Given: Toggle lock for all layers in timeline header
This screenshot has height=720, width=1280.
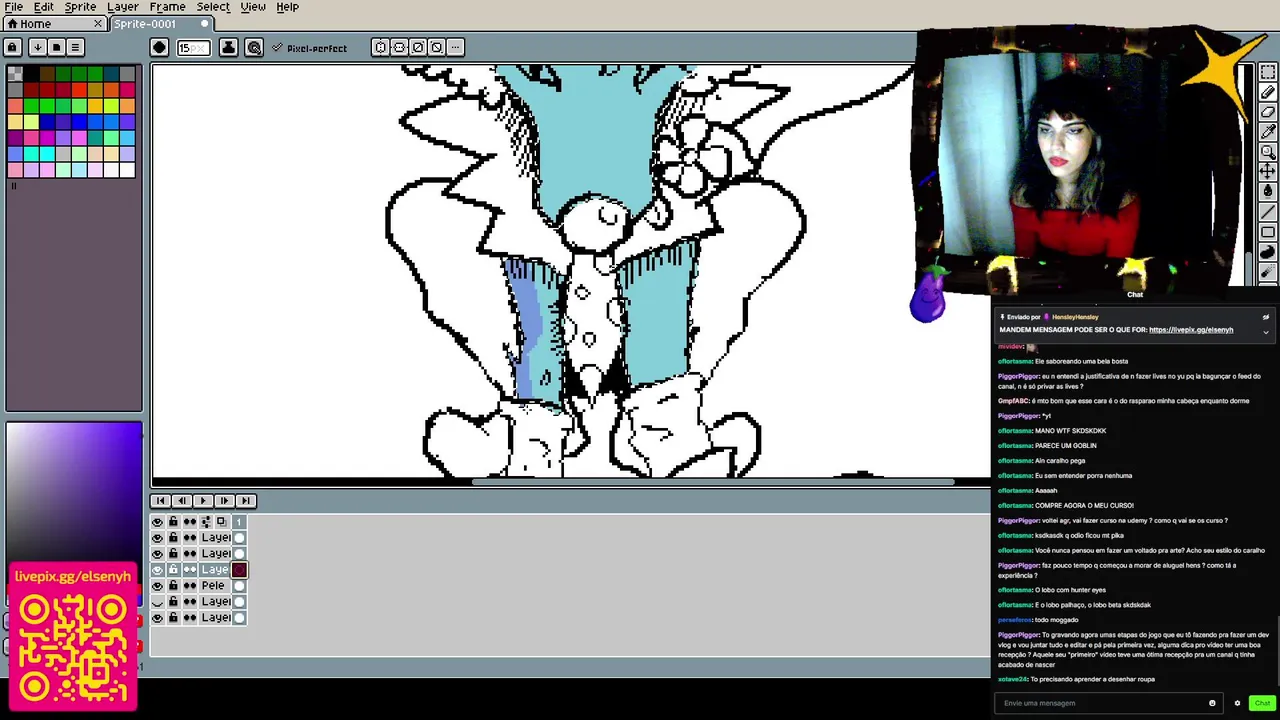Looking at the screenshot, I should point(173,521).
